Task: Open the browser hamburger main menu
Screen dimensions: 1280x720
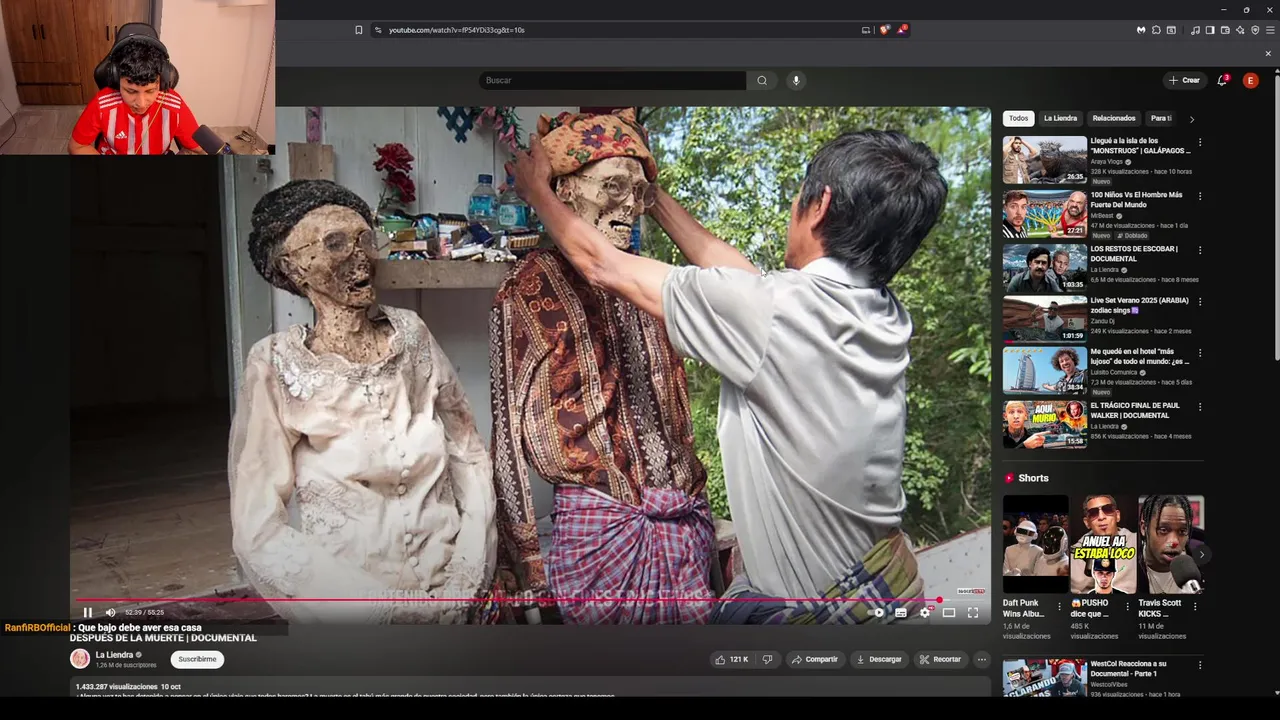Action: 1270,30
